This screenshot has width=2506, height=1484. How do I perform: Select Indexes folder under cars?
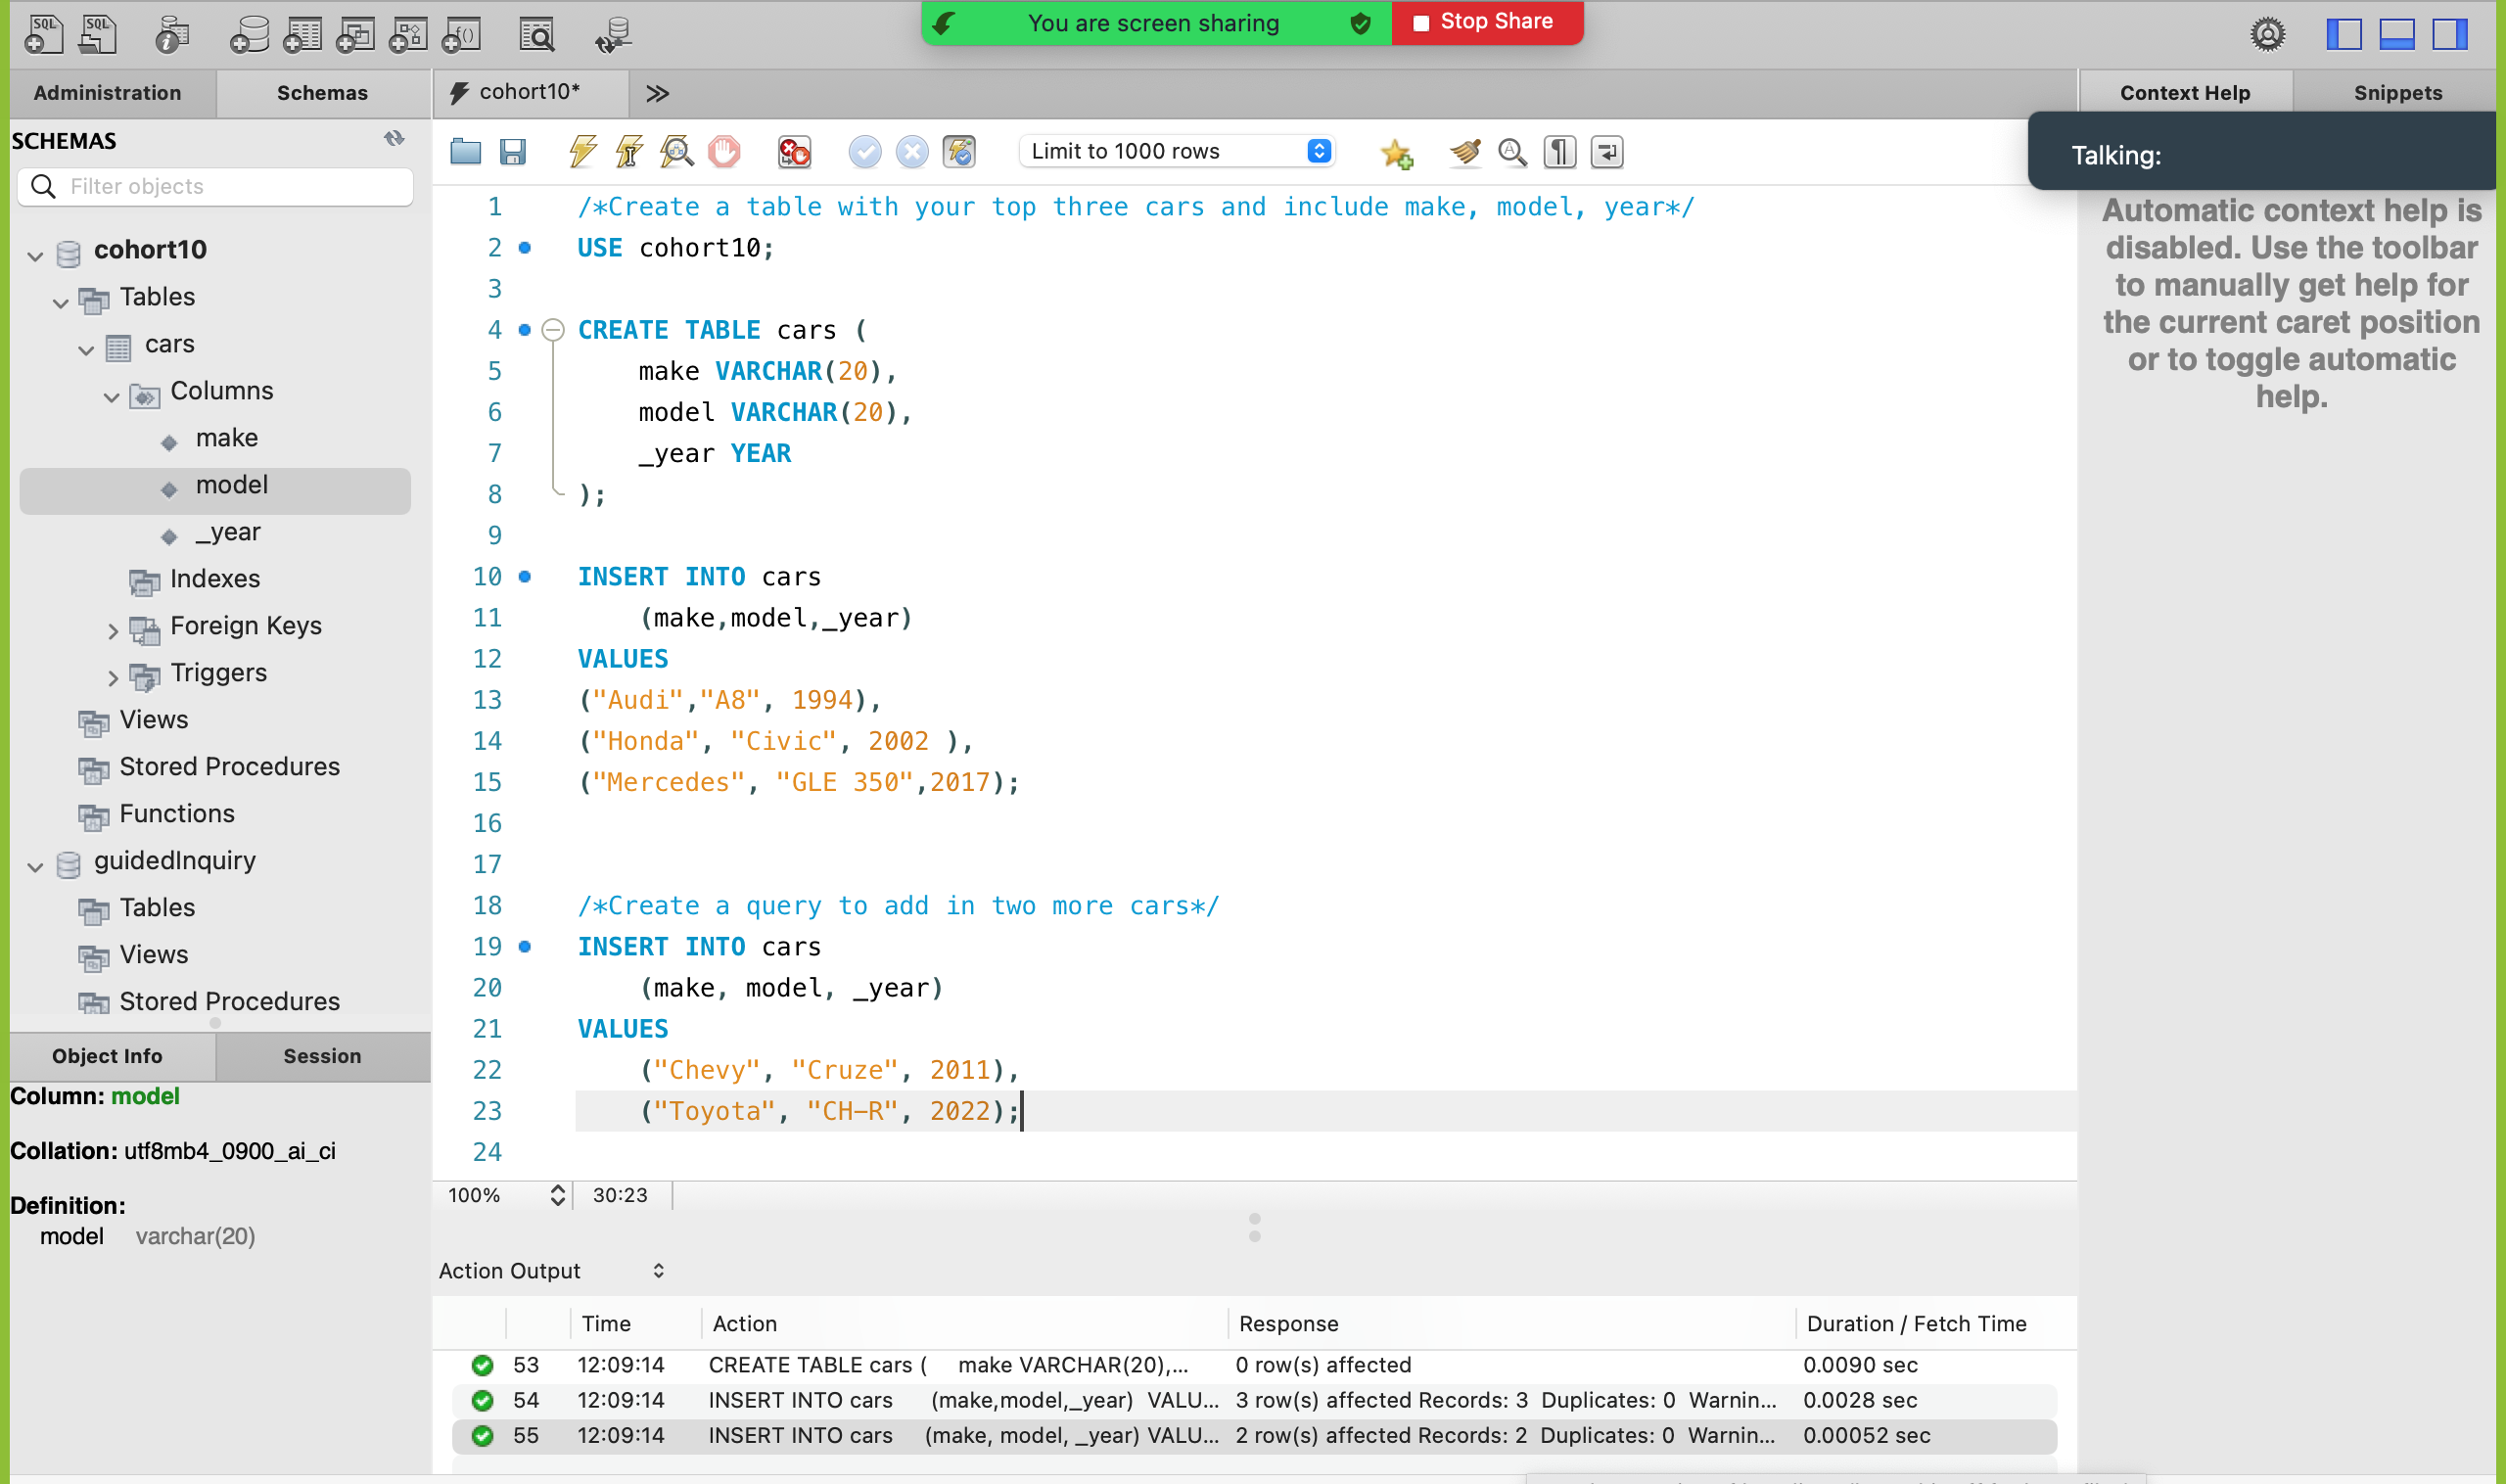(x=214, y=579)
